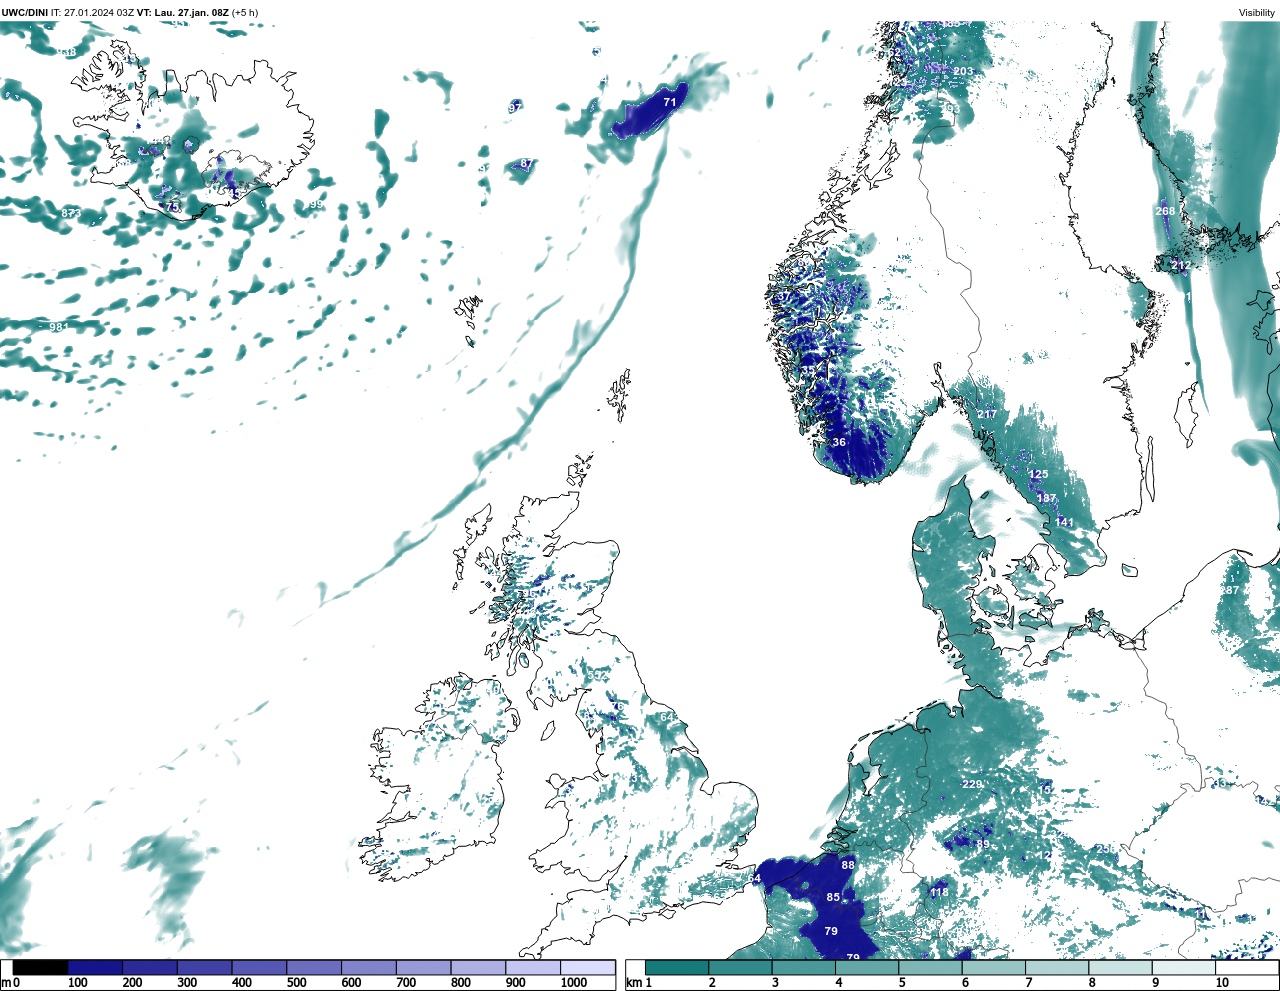Click the '268' value on the map
The width and height of the screenshot is (1280, 991).
pyautogui.click(x=1165, y=211)
